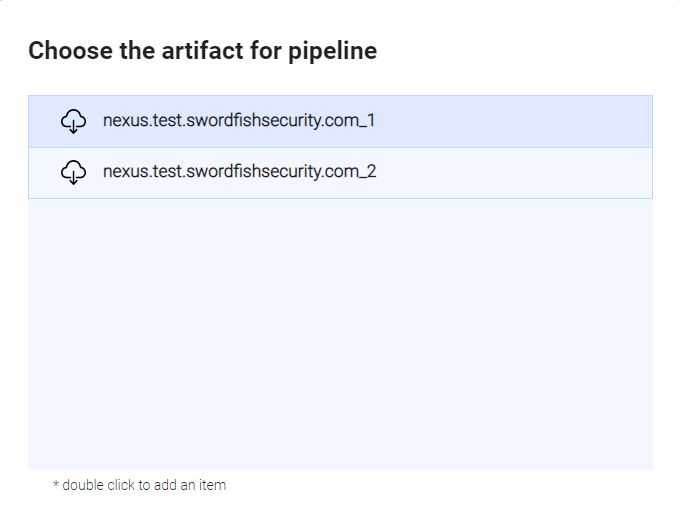The image size is (680, 518).
Task: Click the nexus.test.swordfishsecurity.com_2 text label
Action: coord(239,171)
